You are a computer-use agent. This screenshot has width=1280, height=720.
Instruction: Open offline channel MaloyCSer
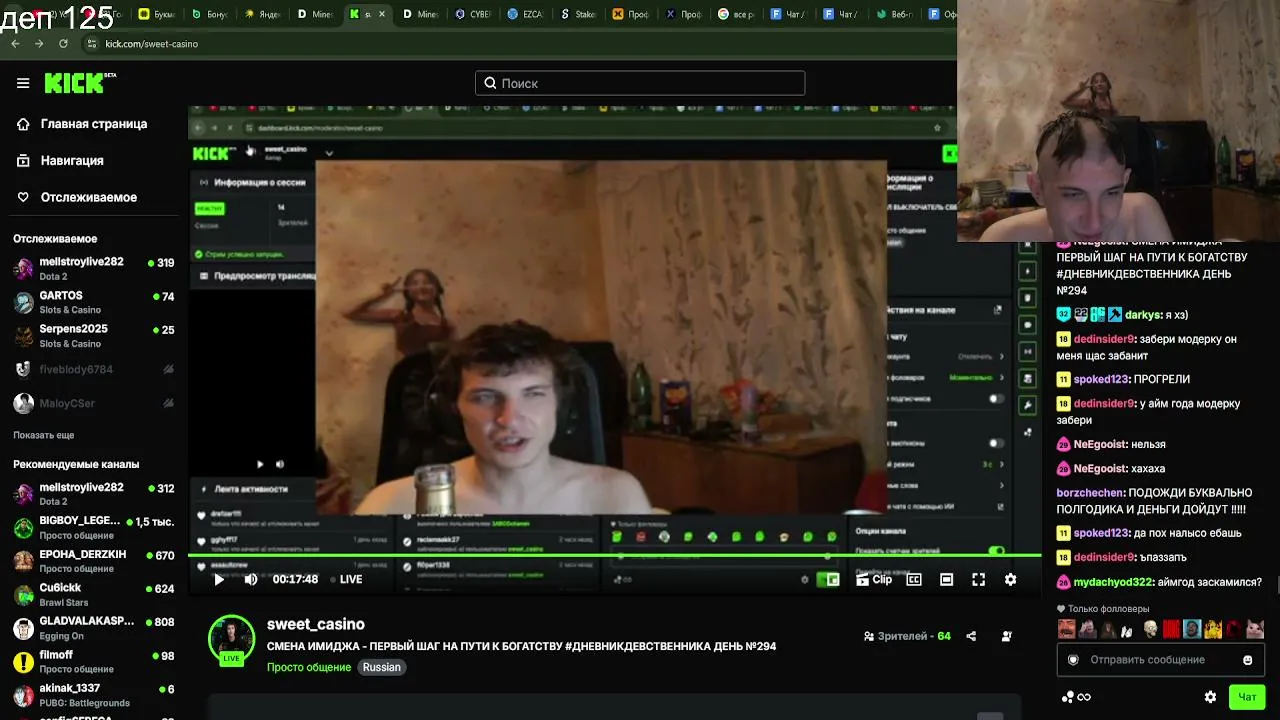(x=94, y=403)
